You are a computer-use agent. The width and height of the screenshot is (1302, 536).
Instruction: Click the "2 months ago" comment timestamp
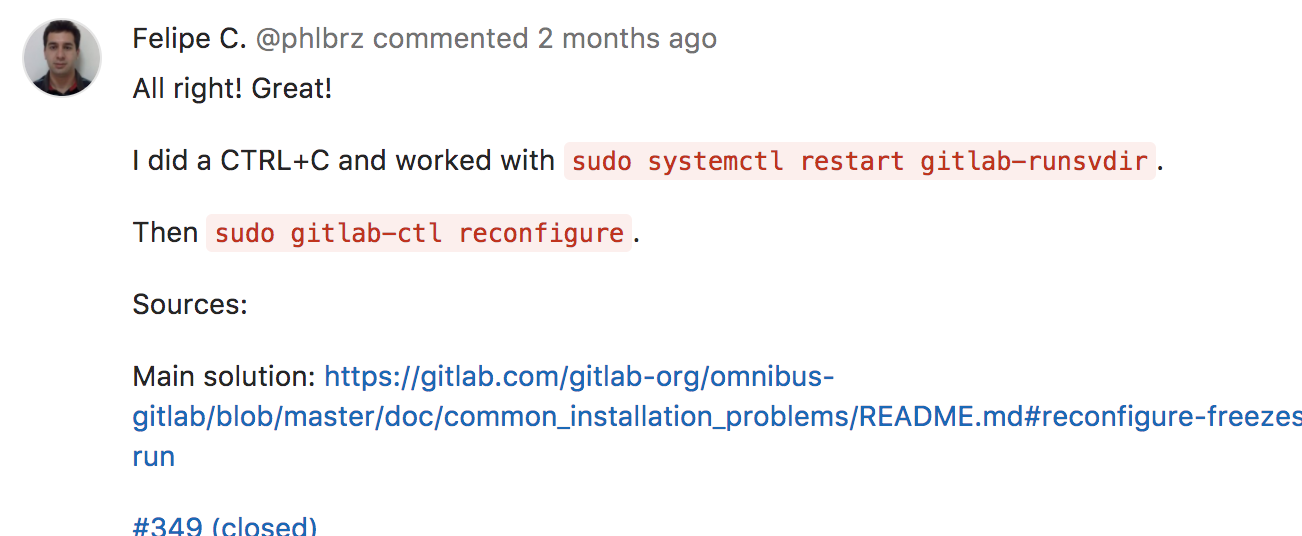click(627, 39)
